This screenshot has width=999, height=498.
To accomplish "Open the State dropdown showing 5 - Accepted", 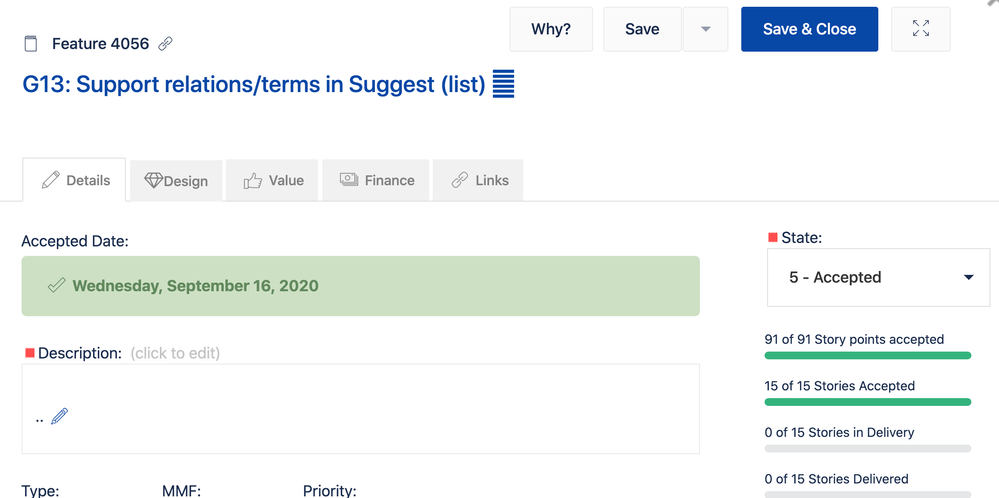I will click(879, 278).
